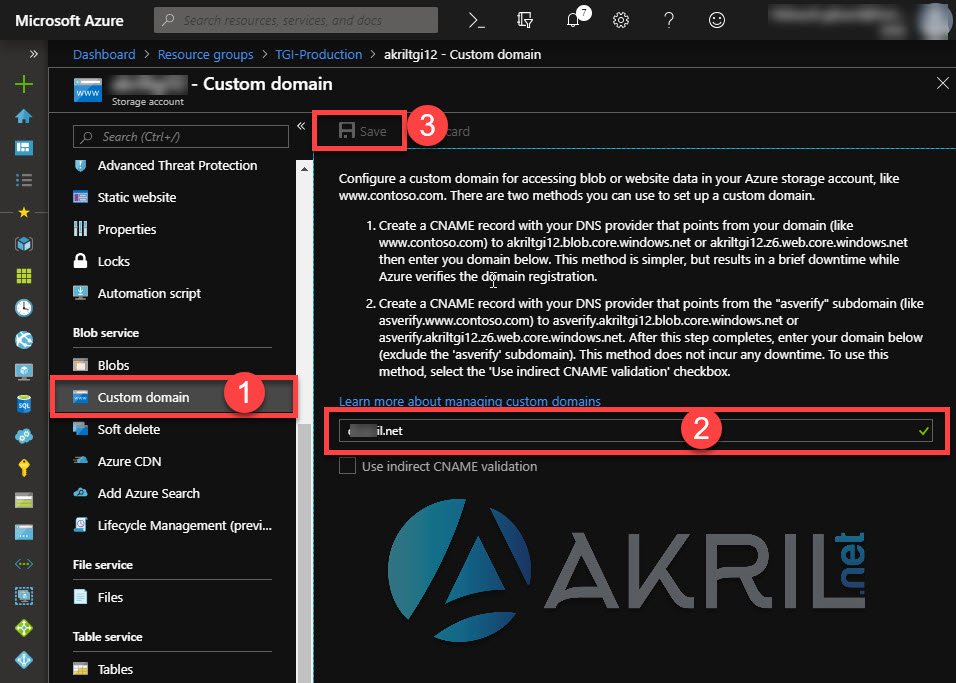The width and height of the screenshot is (956, 683).
Task: Go to TGI-Production breadcrumb link
Action: [319, 54]
